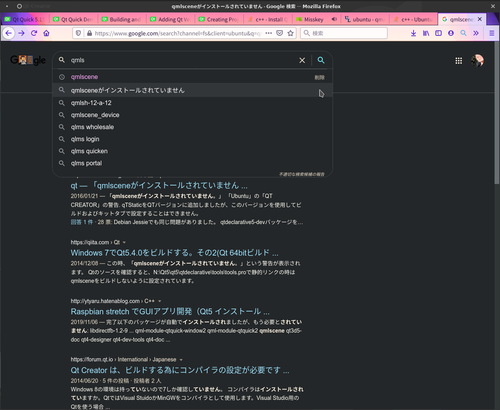
Task: Switch to c++ - Ubuntu tab
Action: click(x=414, y=19)
